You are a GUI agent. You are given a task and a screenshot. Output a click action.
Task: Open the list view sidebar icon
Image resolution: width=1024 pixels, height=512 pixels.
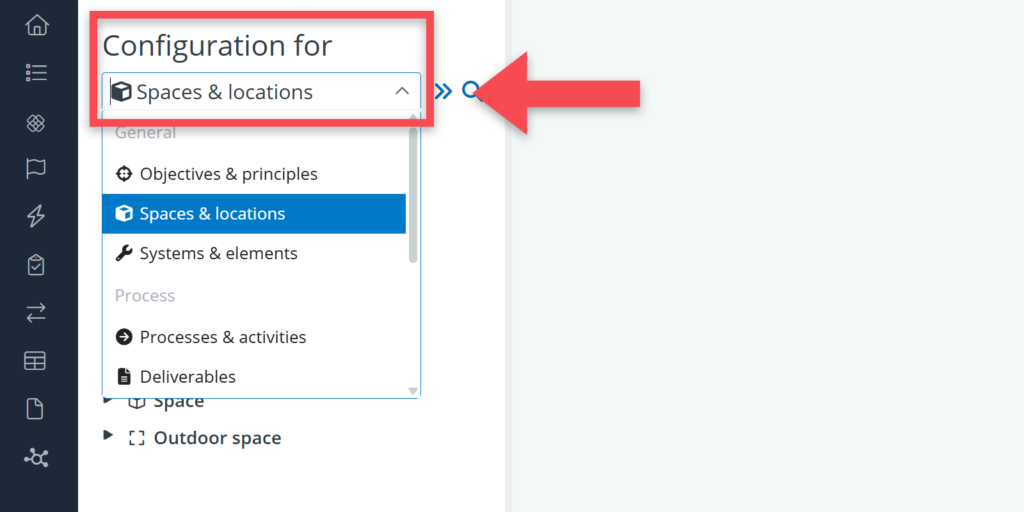(36, 72)
